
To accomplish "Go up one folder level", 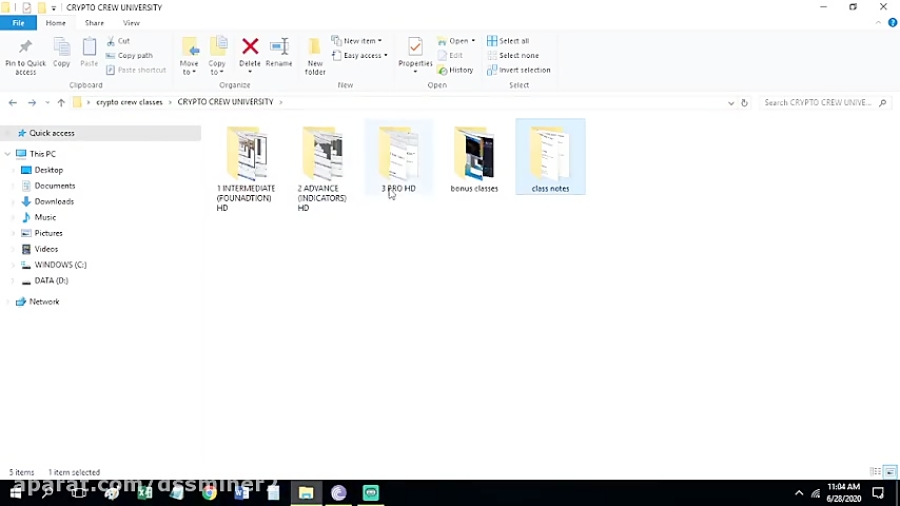I will pos(61,103).
